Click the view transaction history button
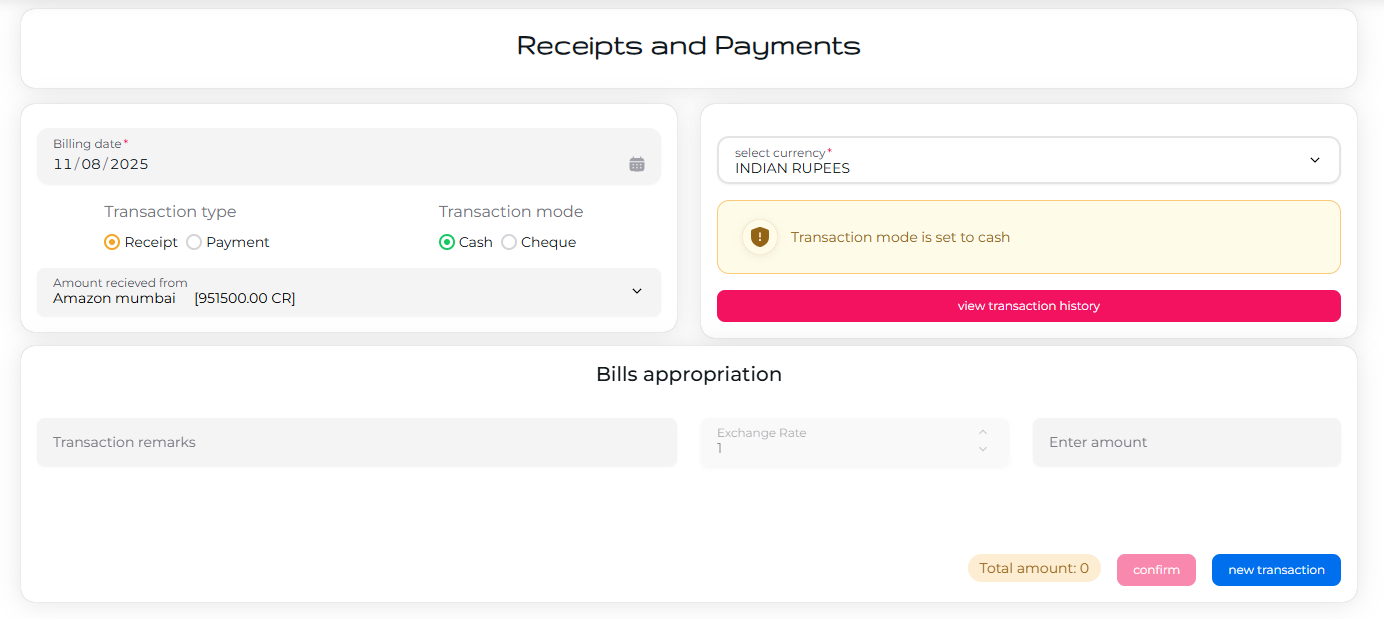 point(1028,306)
